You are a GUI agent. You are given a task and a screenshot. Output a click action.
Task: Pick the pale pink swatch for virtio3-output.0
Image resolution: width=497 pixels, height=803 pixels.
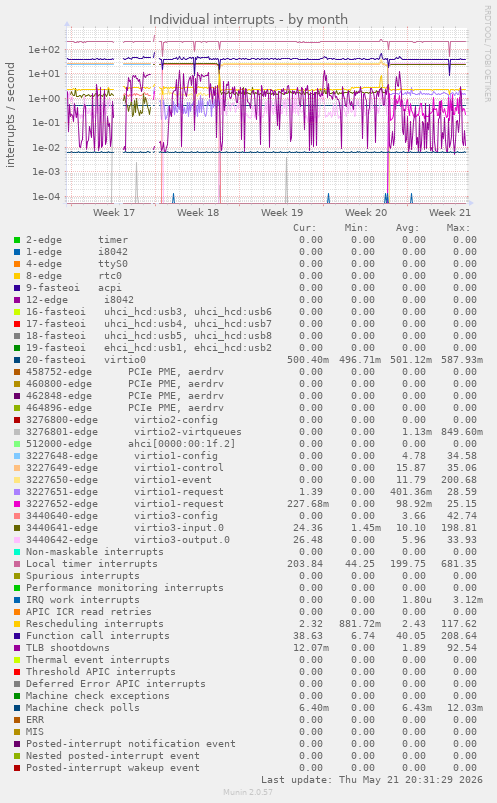coord(17,540)
